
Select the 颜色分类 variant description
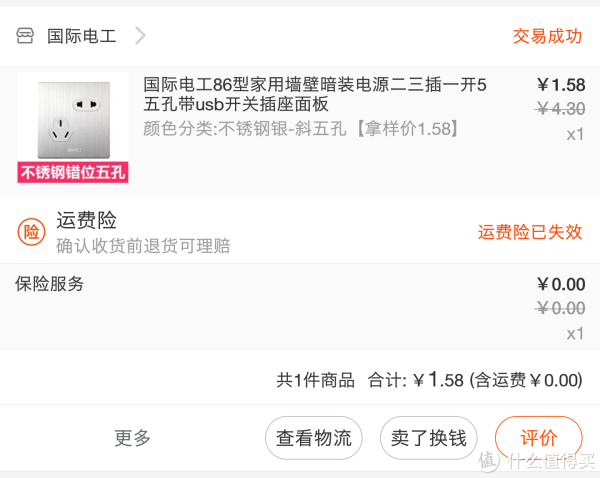tap(301, 128)
